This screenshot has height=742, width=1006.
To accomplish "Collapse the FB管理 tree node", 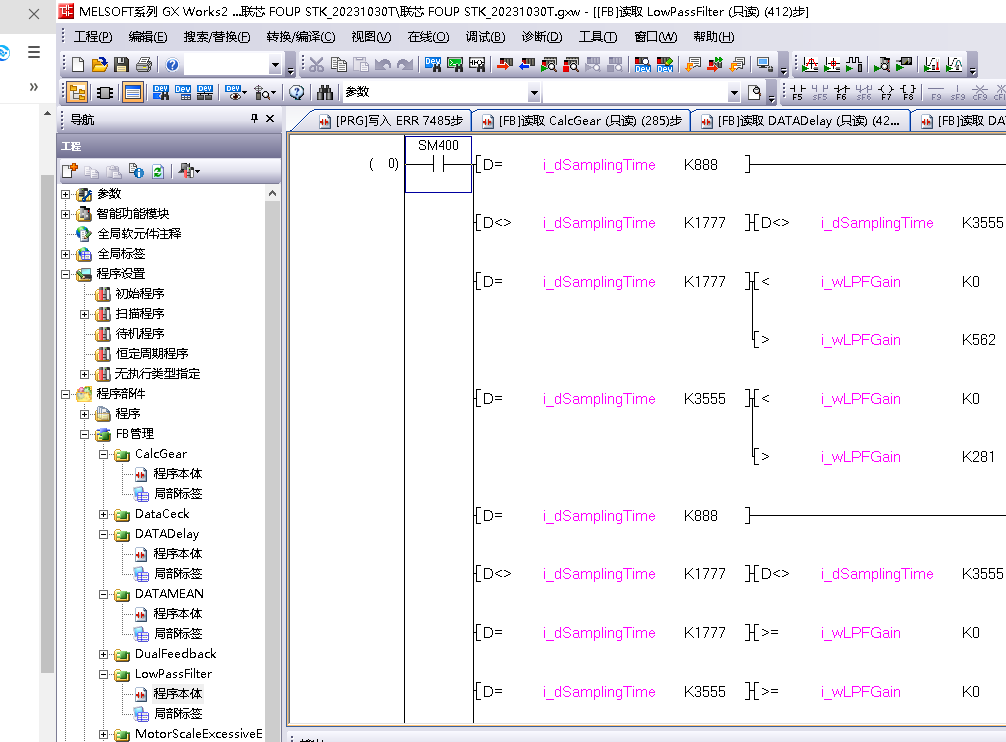I will 85,434.
